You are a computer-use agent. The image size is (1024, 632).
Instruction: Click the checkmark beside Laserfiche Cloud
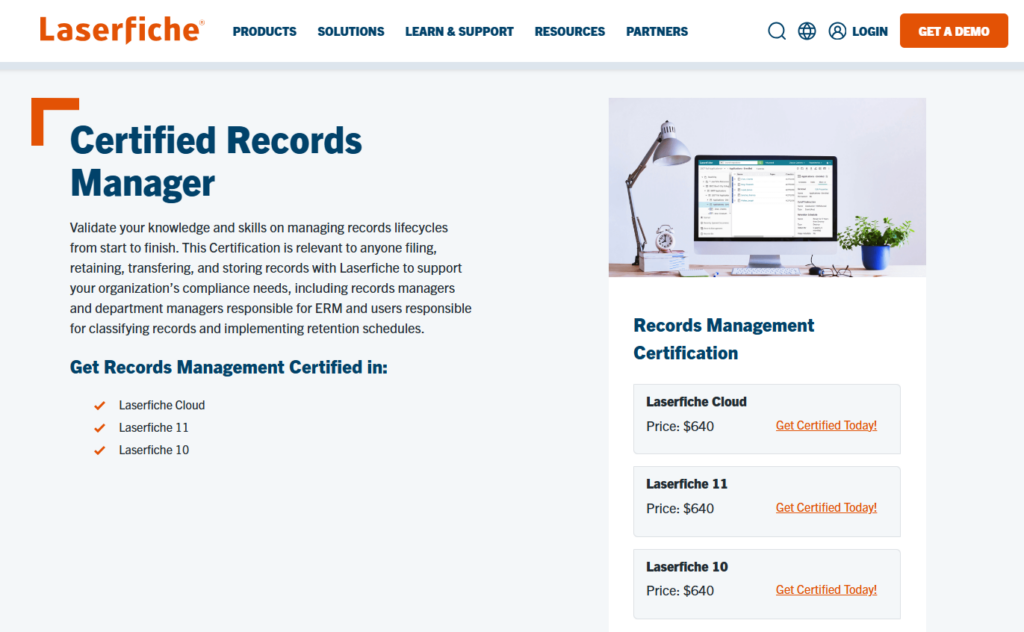coord(99,406)
